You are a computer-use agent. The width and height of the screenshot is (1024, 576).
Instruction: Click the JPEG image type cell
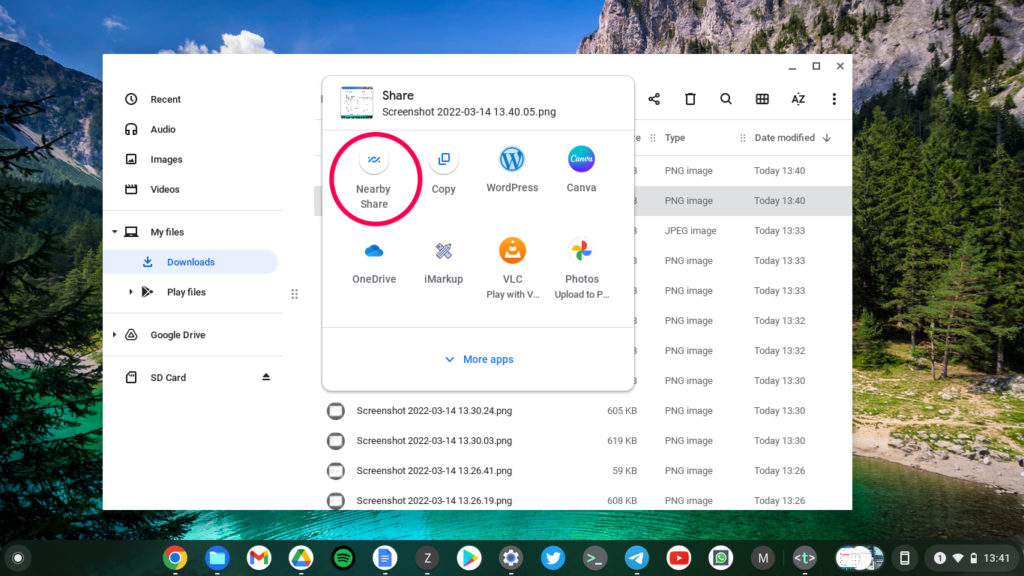click(x=690, y=231)
